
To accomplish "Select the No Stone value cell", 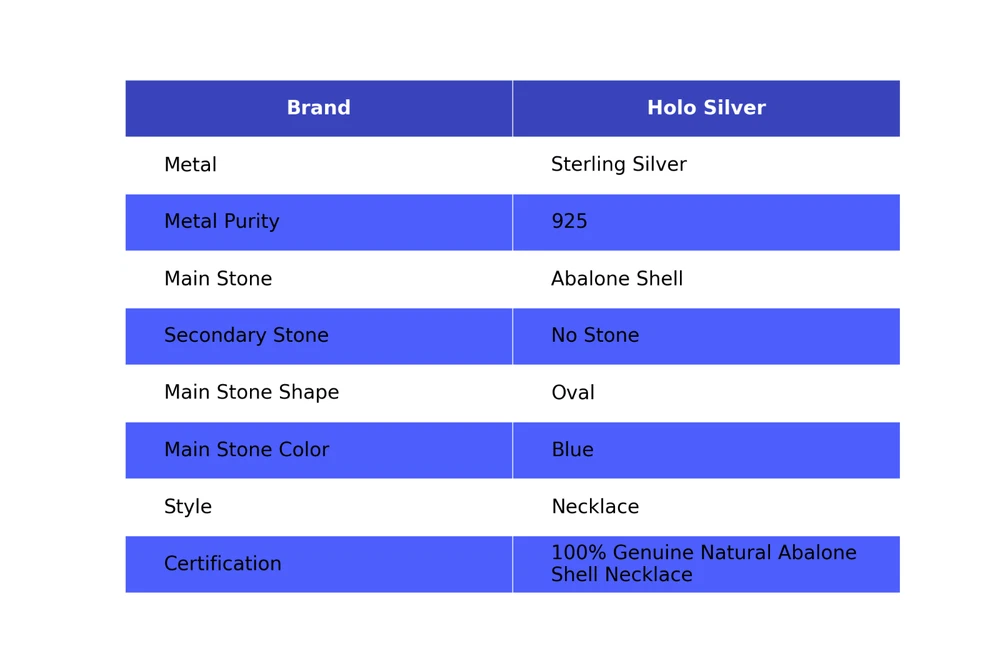I will pos(595,336).
